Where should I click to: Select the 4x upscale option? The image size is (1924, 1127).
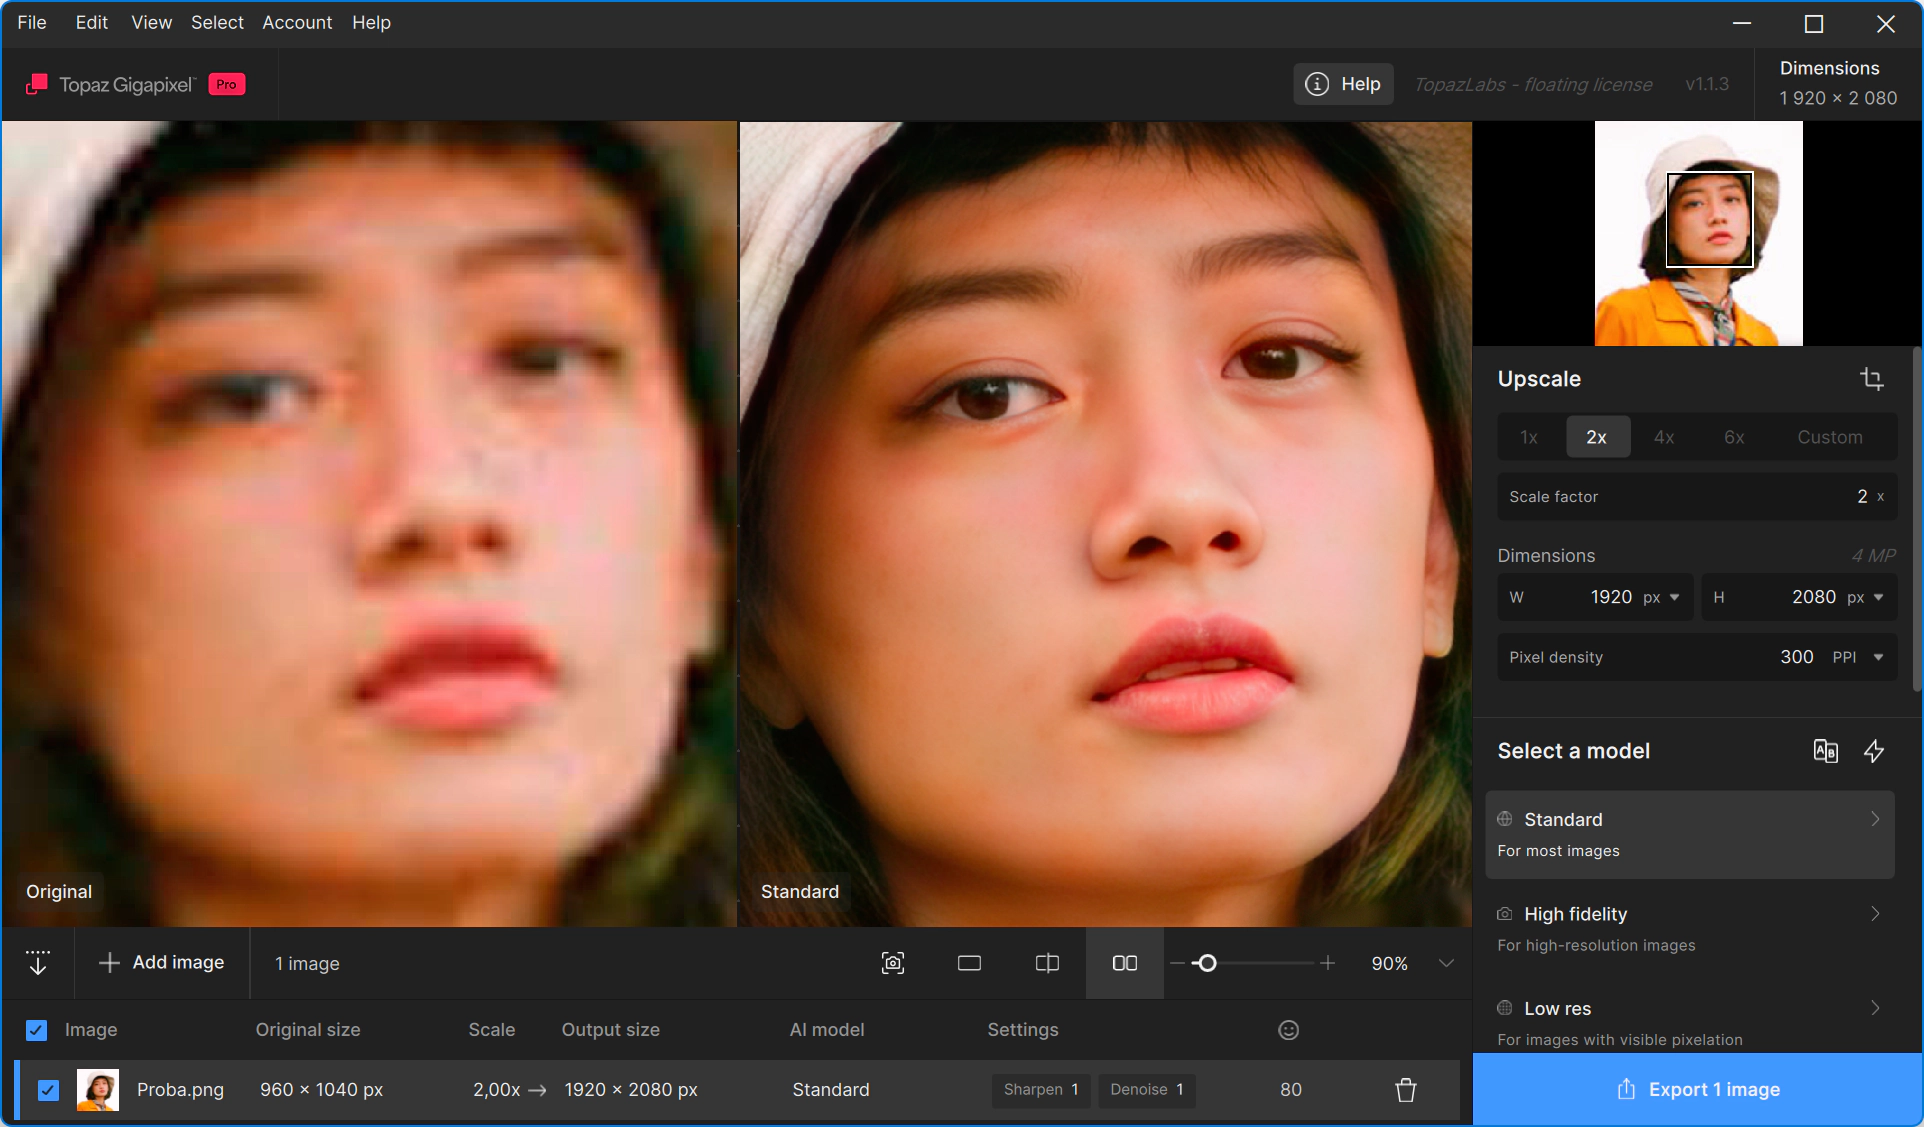[x=1663, y=437]
